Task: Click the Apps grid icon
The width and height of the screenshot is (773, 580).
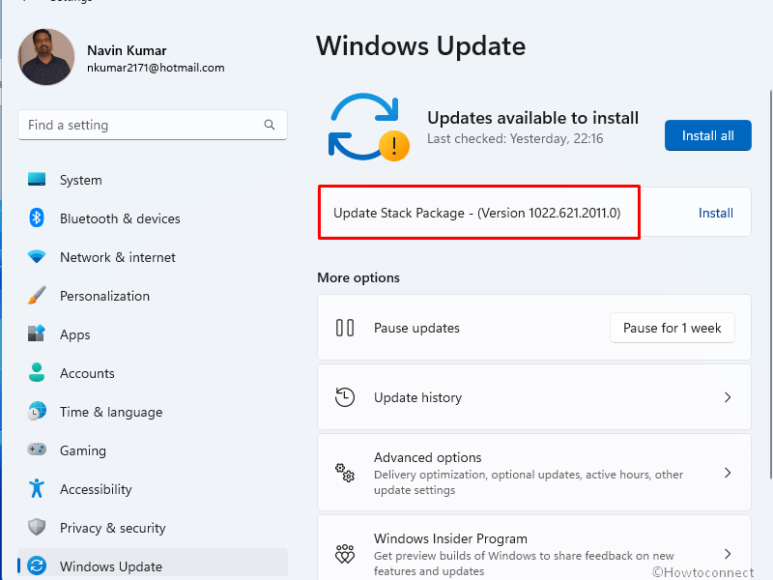Action: 36,334
